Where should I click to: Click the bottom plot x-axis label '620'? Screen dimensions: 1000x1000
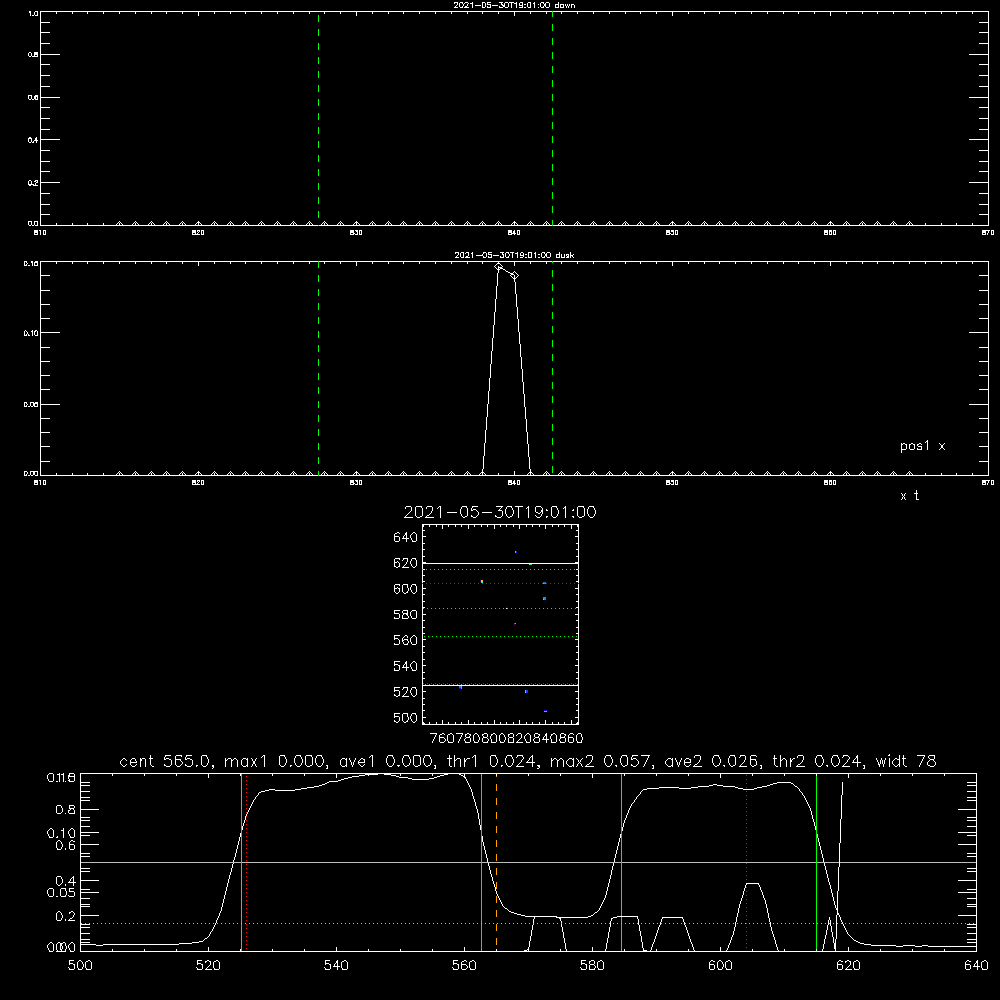click(x=848, y=966)
